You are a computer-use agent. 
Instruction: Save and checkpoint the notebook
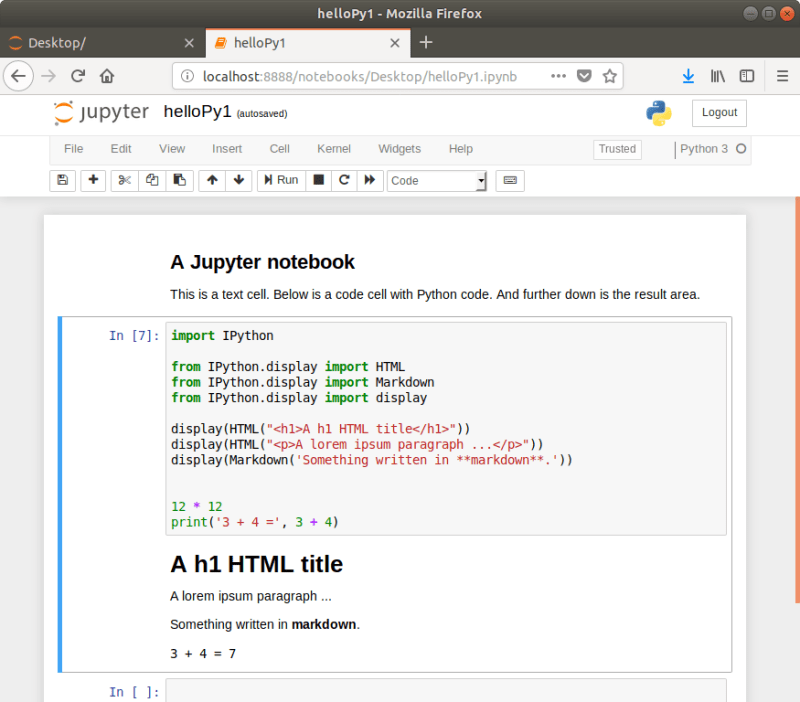(x=61, y=180)
